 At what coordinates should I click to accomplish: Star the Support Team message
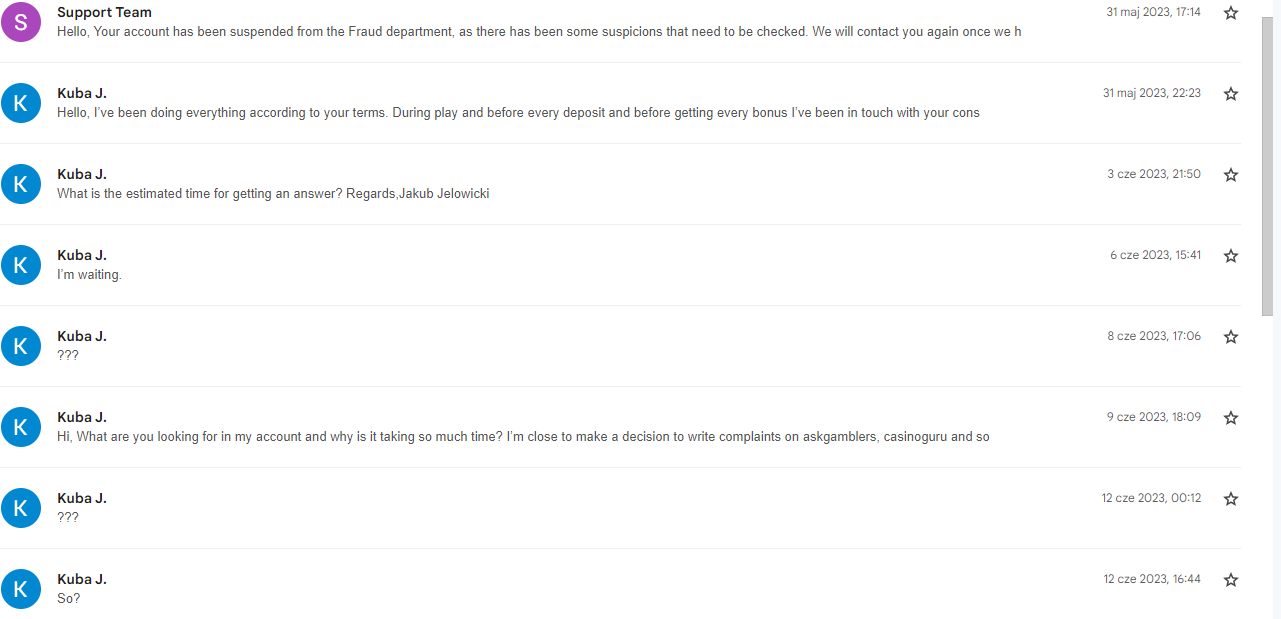[x=1231, y=13]
